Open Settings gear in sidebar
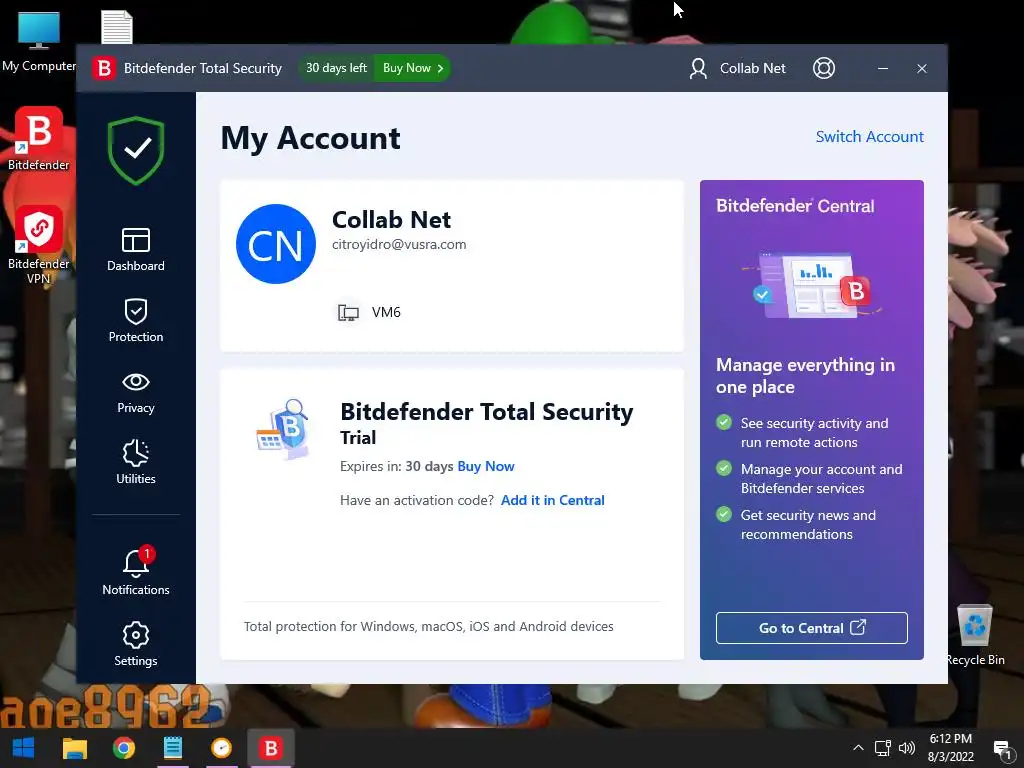This screenshot has width=1024, height=768. (x=136, y=644)
